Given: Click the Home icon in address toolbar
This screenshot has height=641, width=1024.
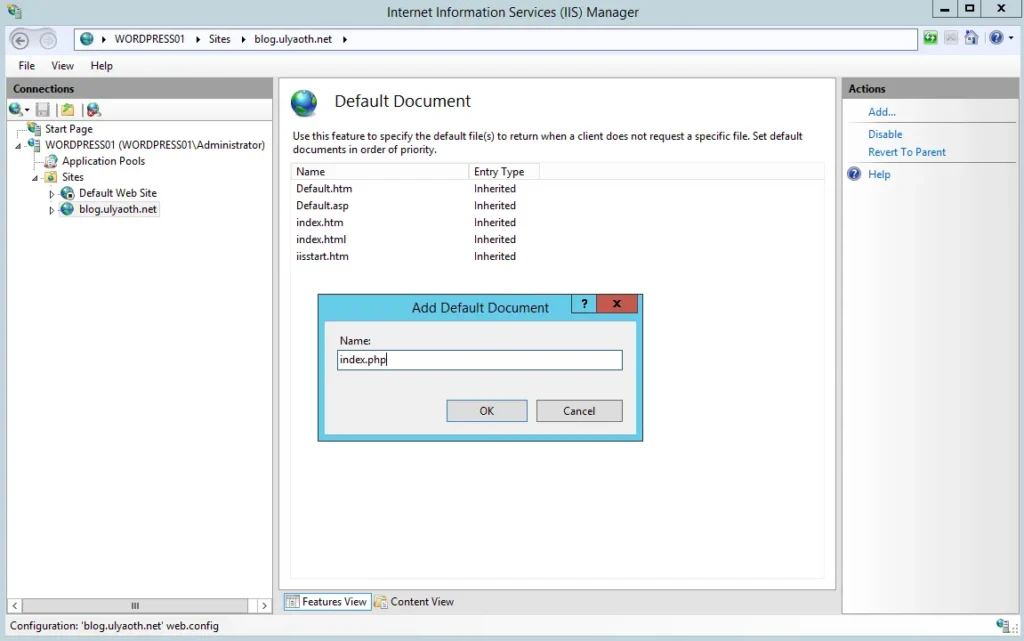Looking at the screenshot, I should [971, 39].
